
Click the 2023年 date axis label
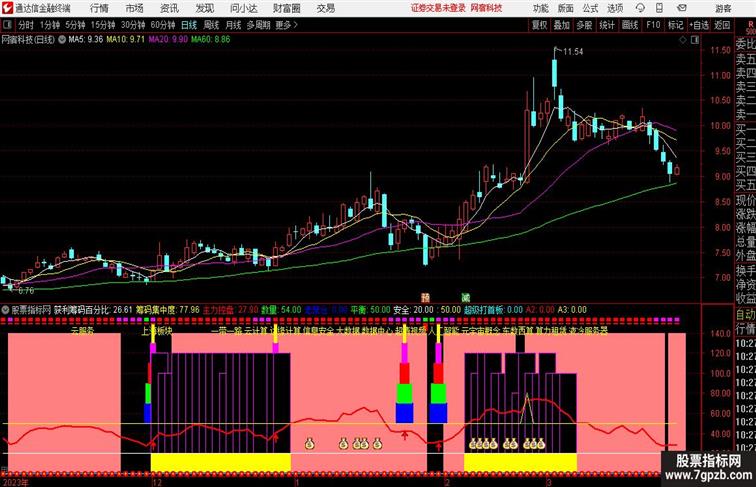(15, 482)
